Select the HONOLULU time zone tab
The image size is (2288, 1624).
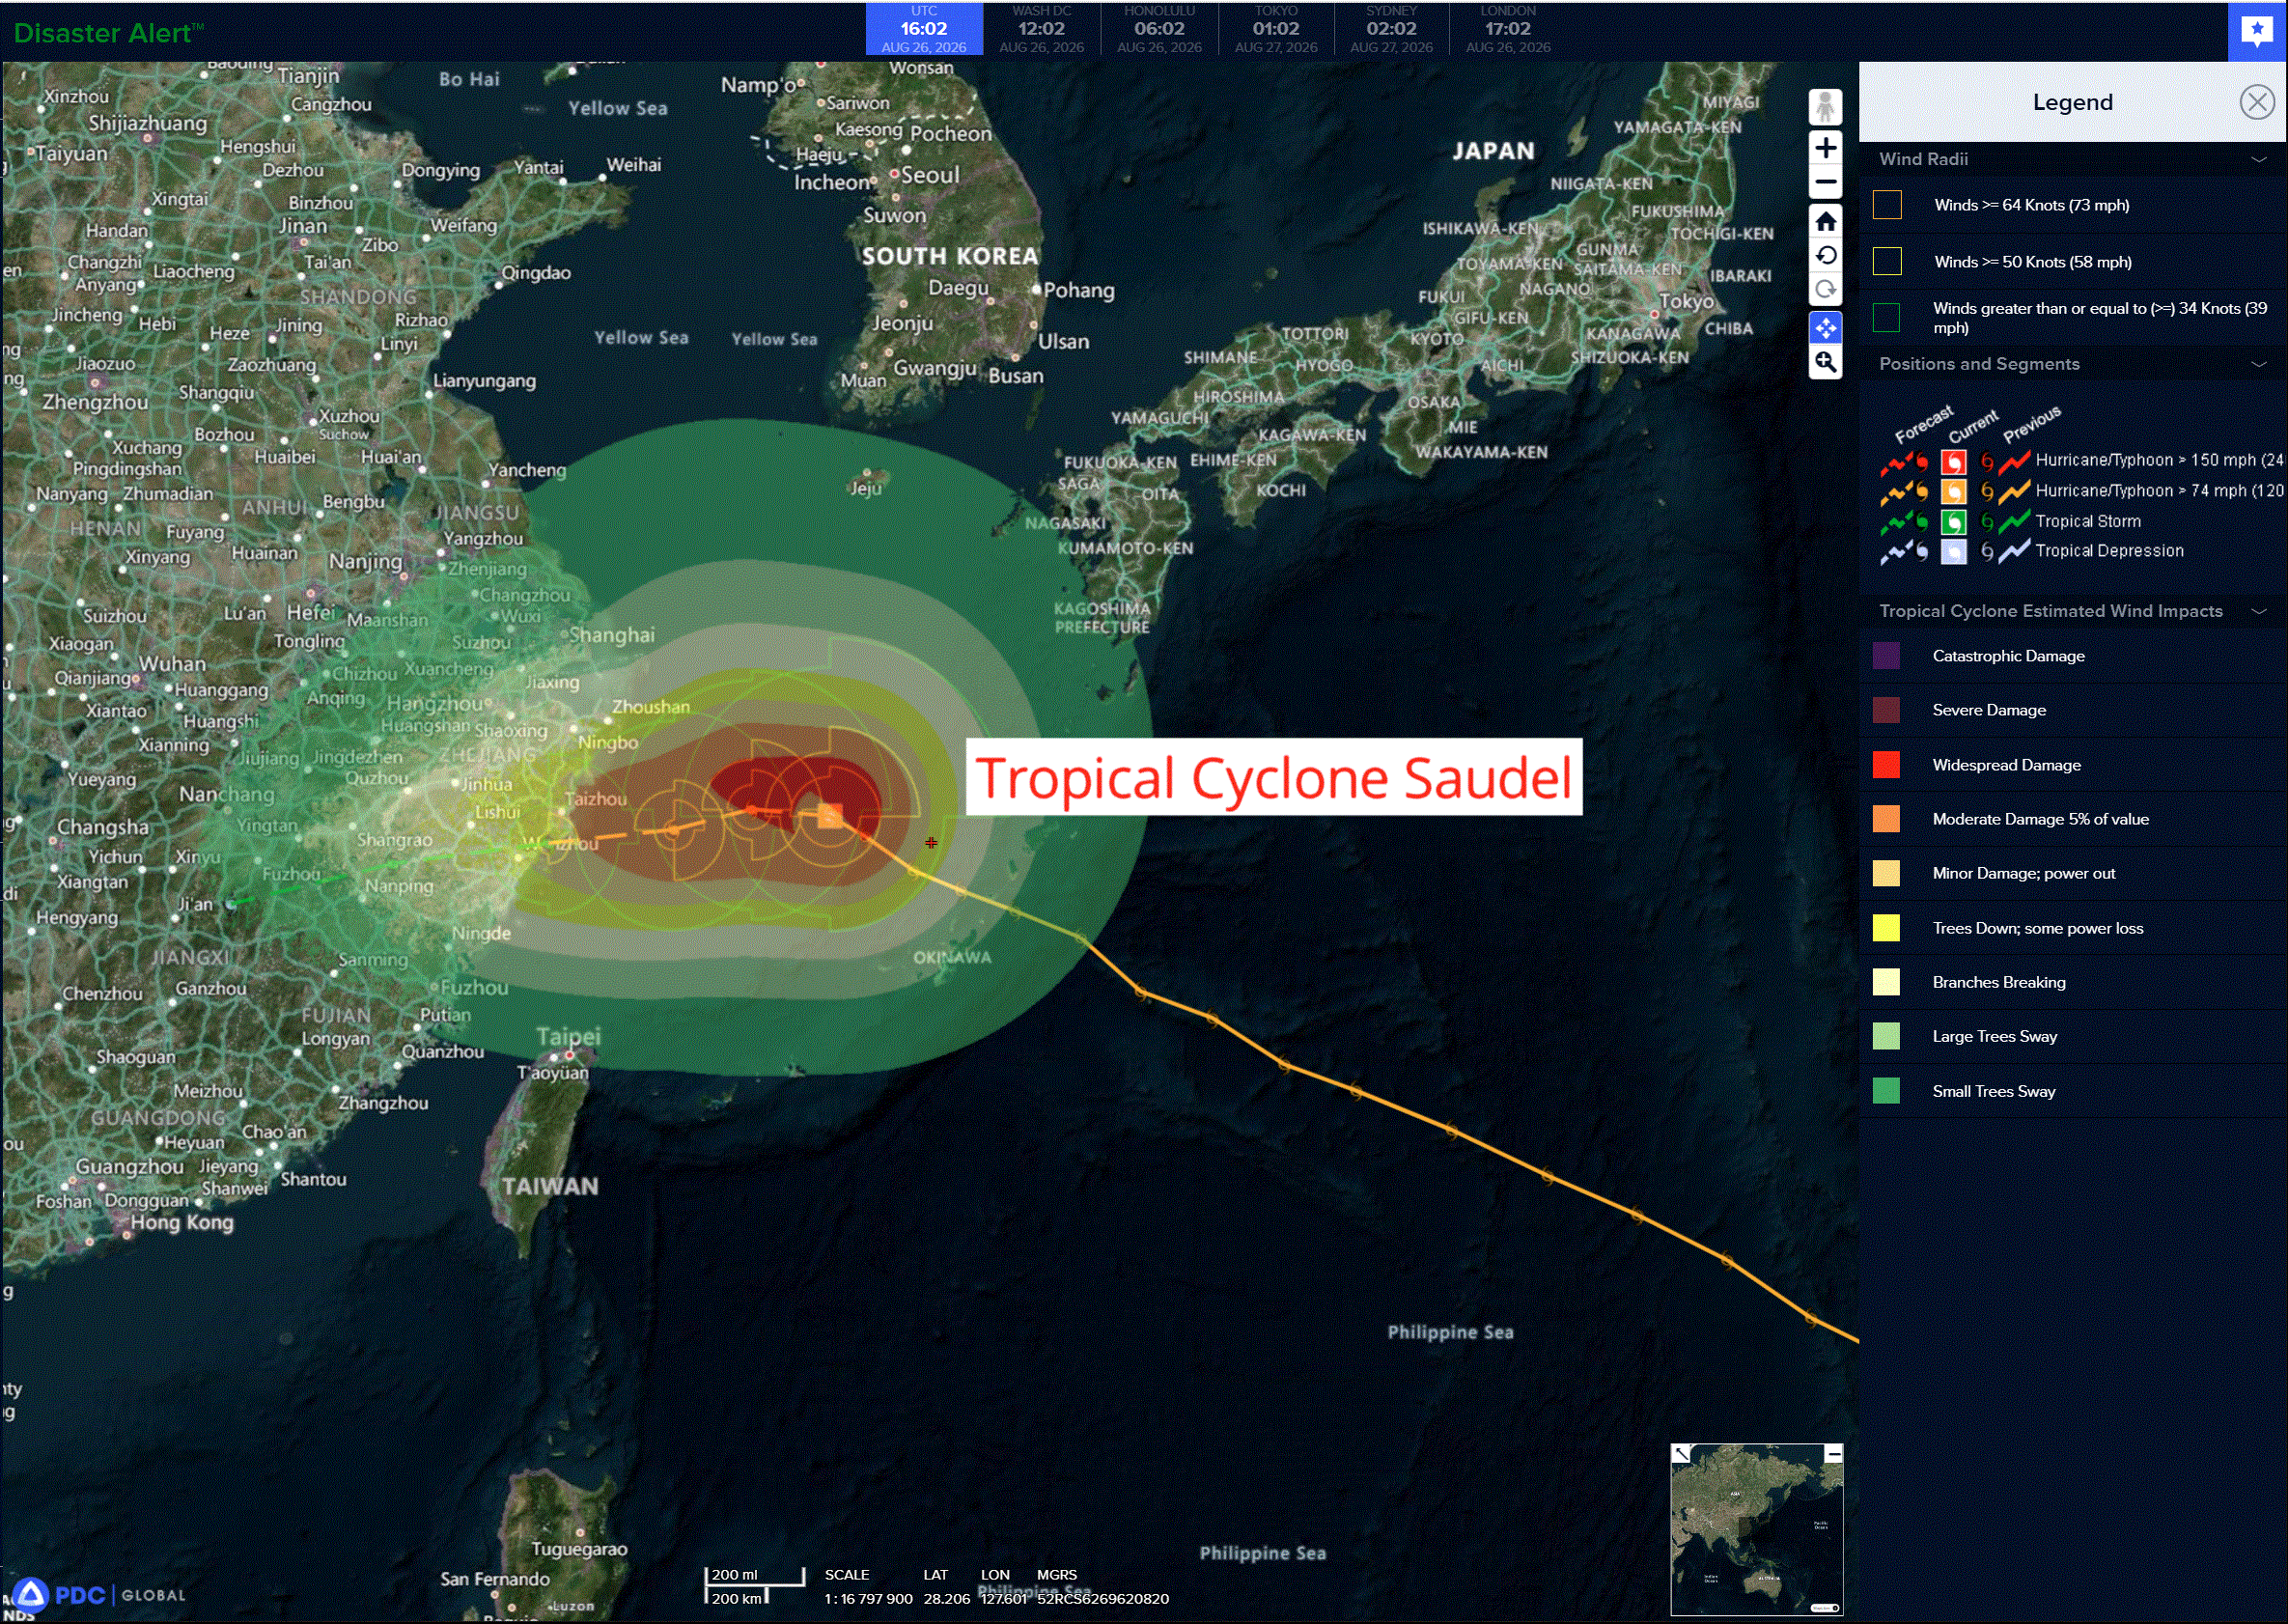click(1159, 29)
